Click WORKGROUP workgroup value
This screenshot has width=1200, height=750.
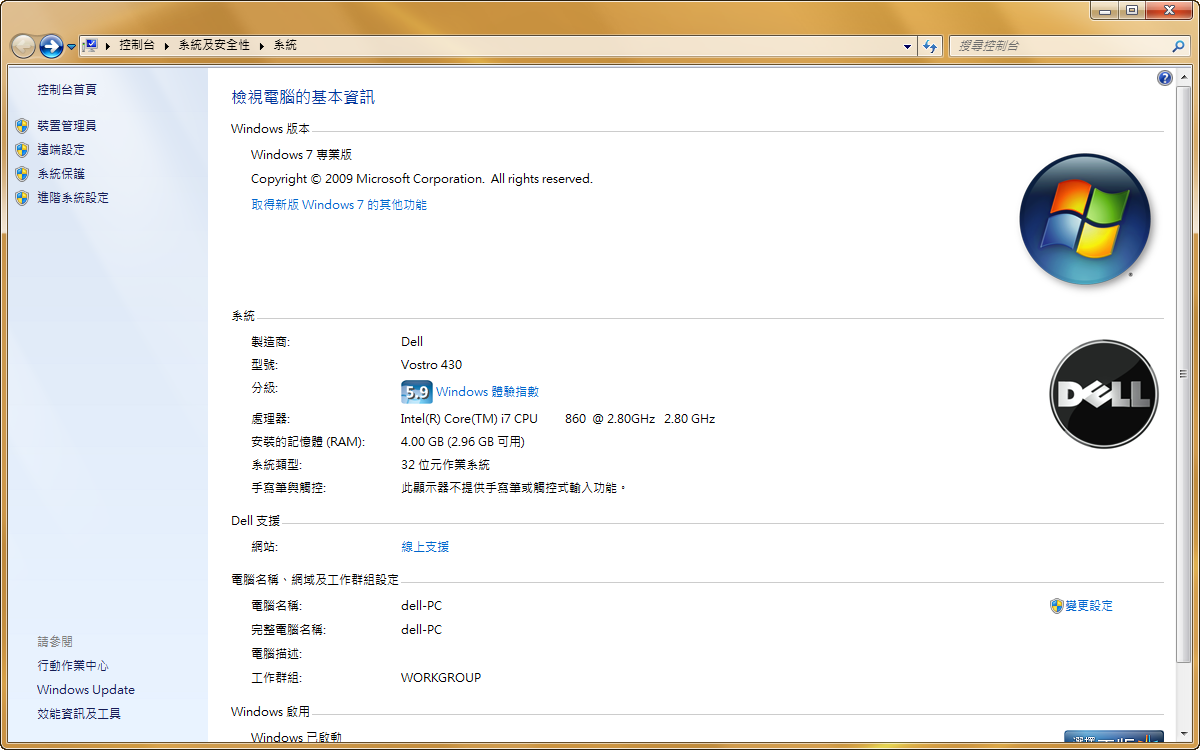pyautogui.click(x=441, y=678)
